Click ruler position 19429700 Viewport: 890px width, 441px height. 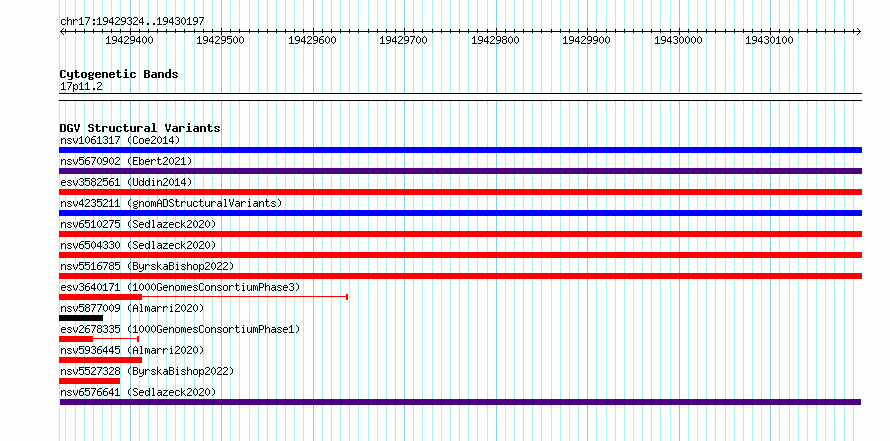point(403,40)
